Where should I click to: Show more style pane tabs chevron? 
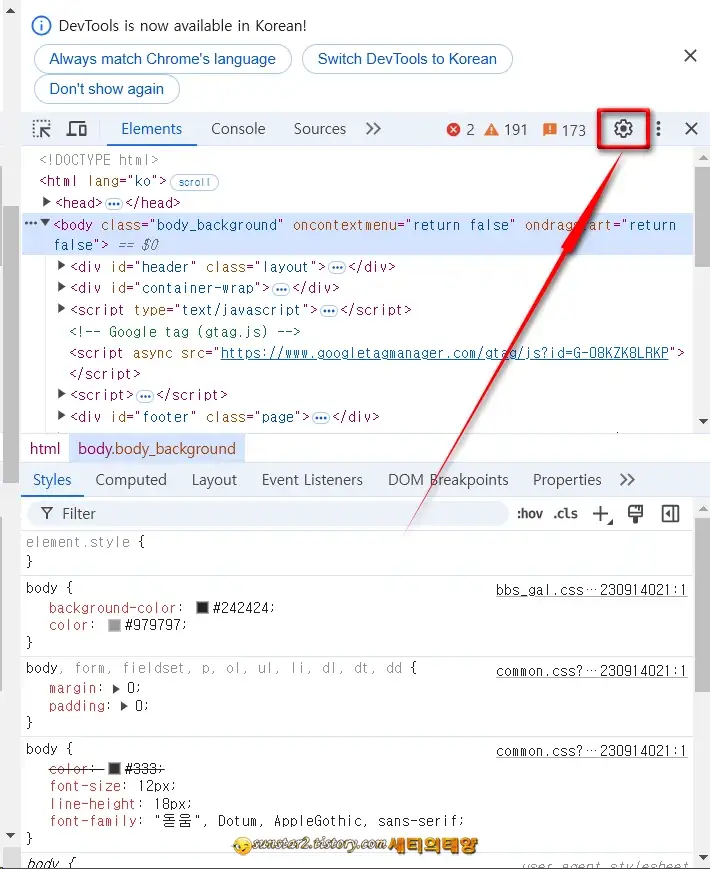[627, 480]
